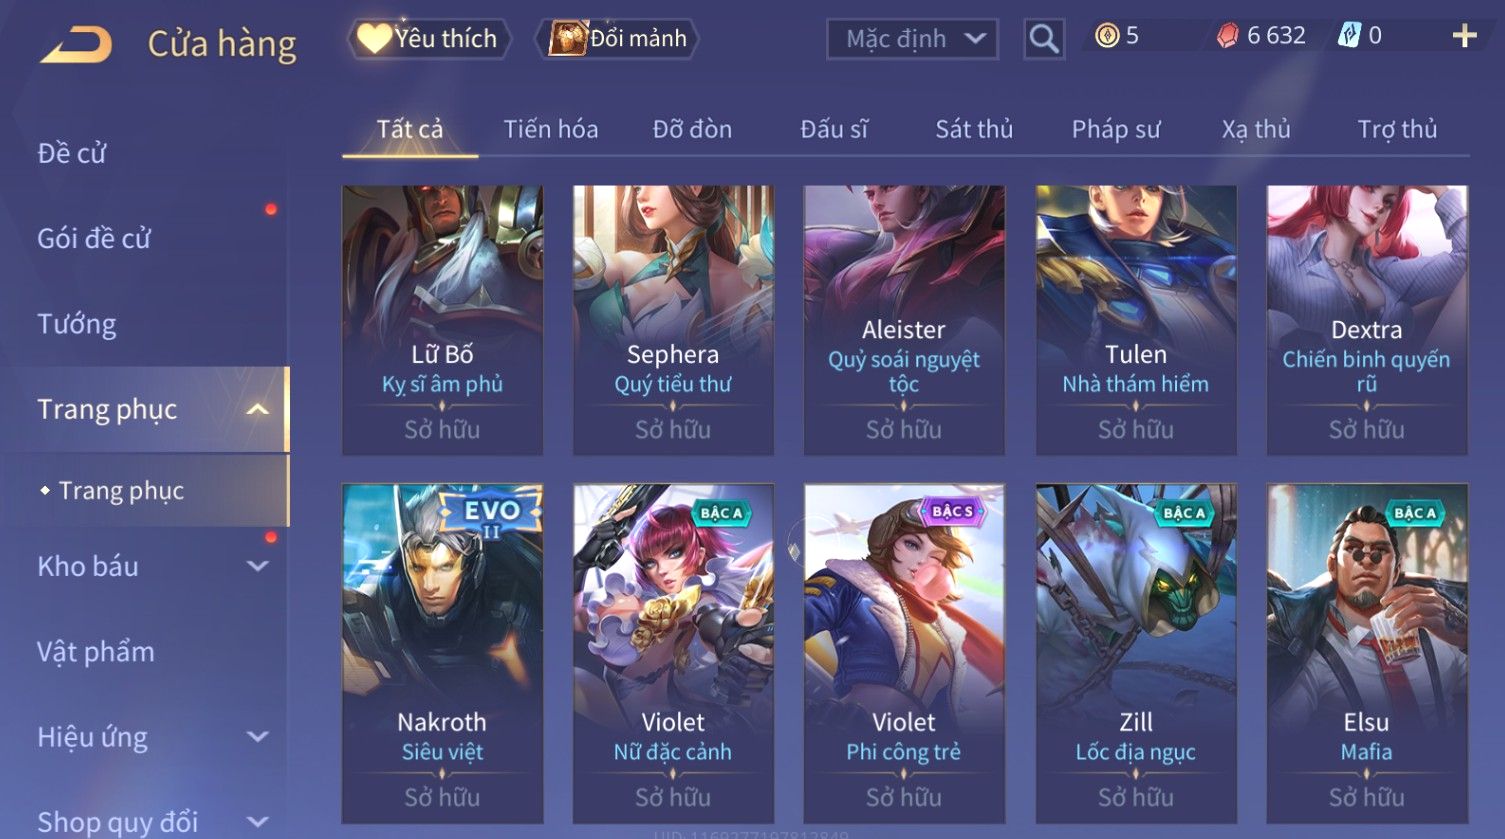Tap the plus icon to add currency
The width and height of the screenshot is (1505, 839).
(x=1464, y=37)
